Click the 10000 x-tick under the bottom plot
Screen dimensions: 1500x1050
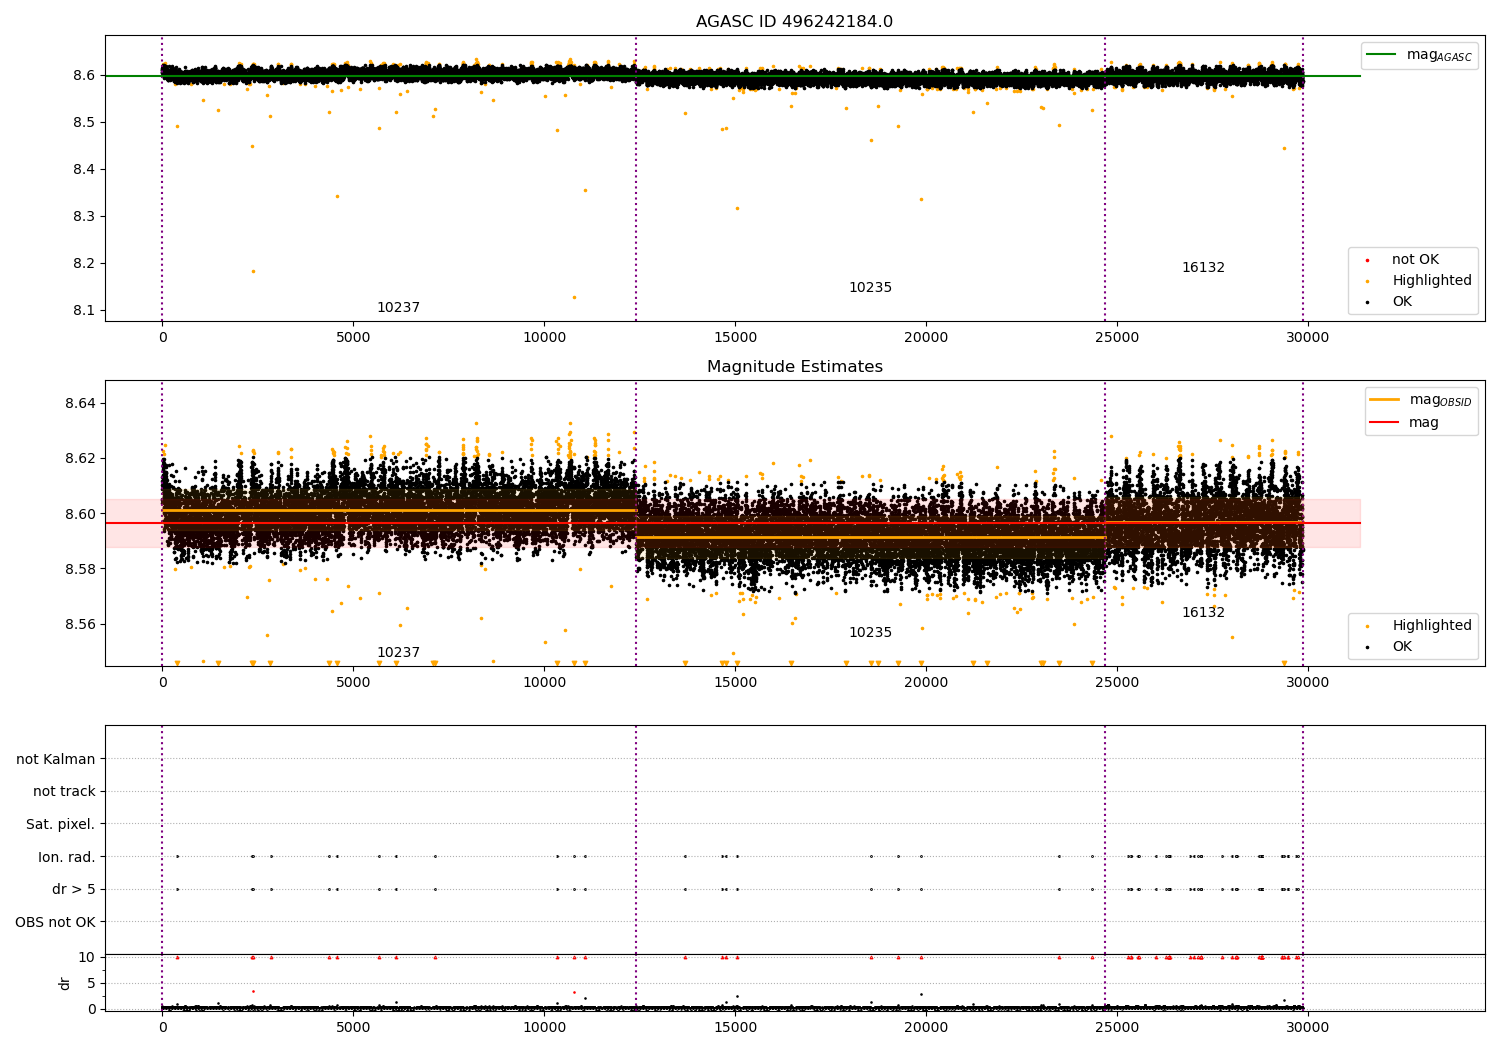(544, 1028)
